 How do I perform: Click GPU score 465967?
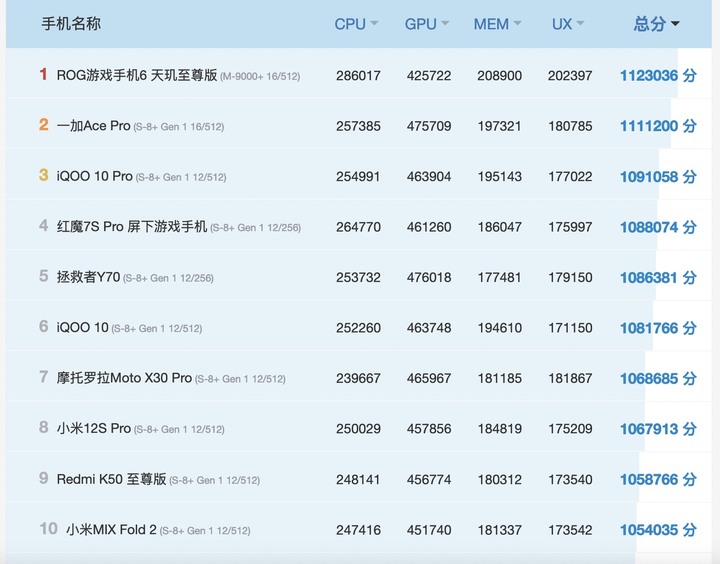(429, 378)
